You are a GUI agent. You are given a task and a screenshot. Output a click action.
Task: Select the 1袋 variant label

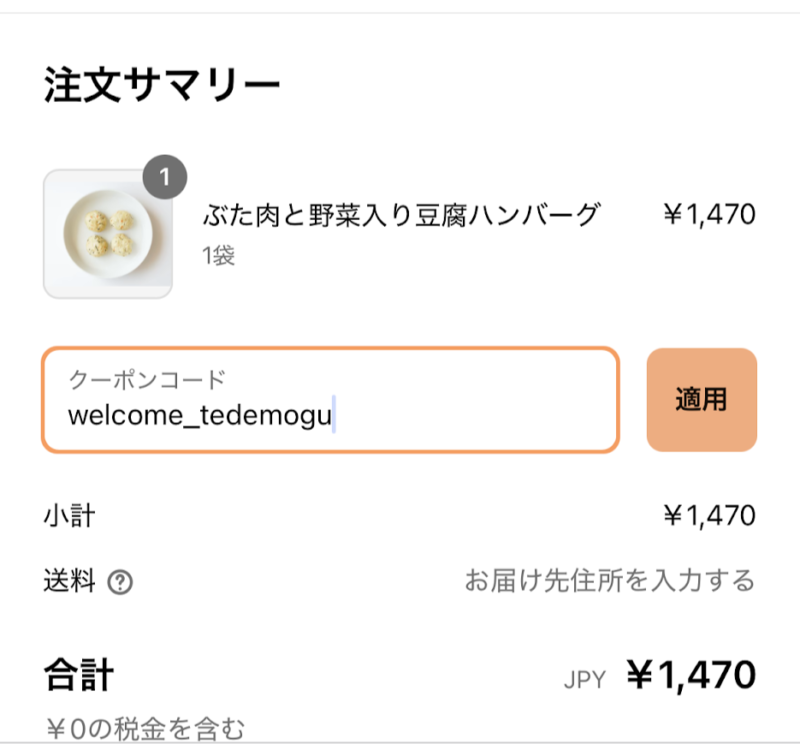pos(218,255)
